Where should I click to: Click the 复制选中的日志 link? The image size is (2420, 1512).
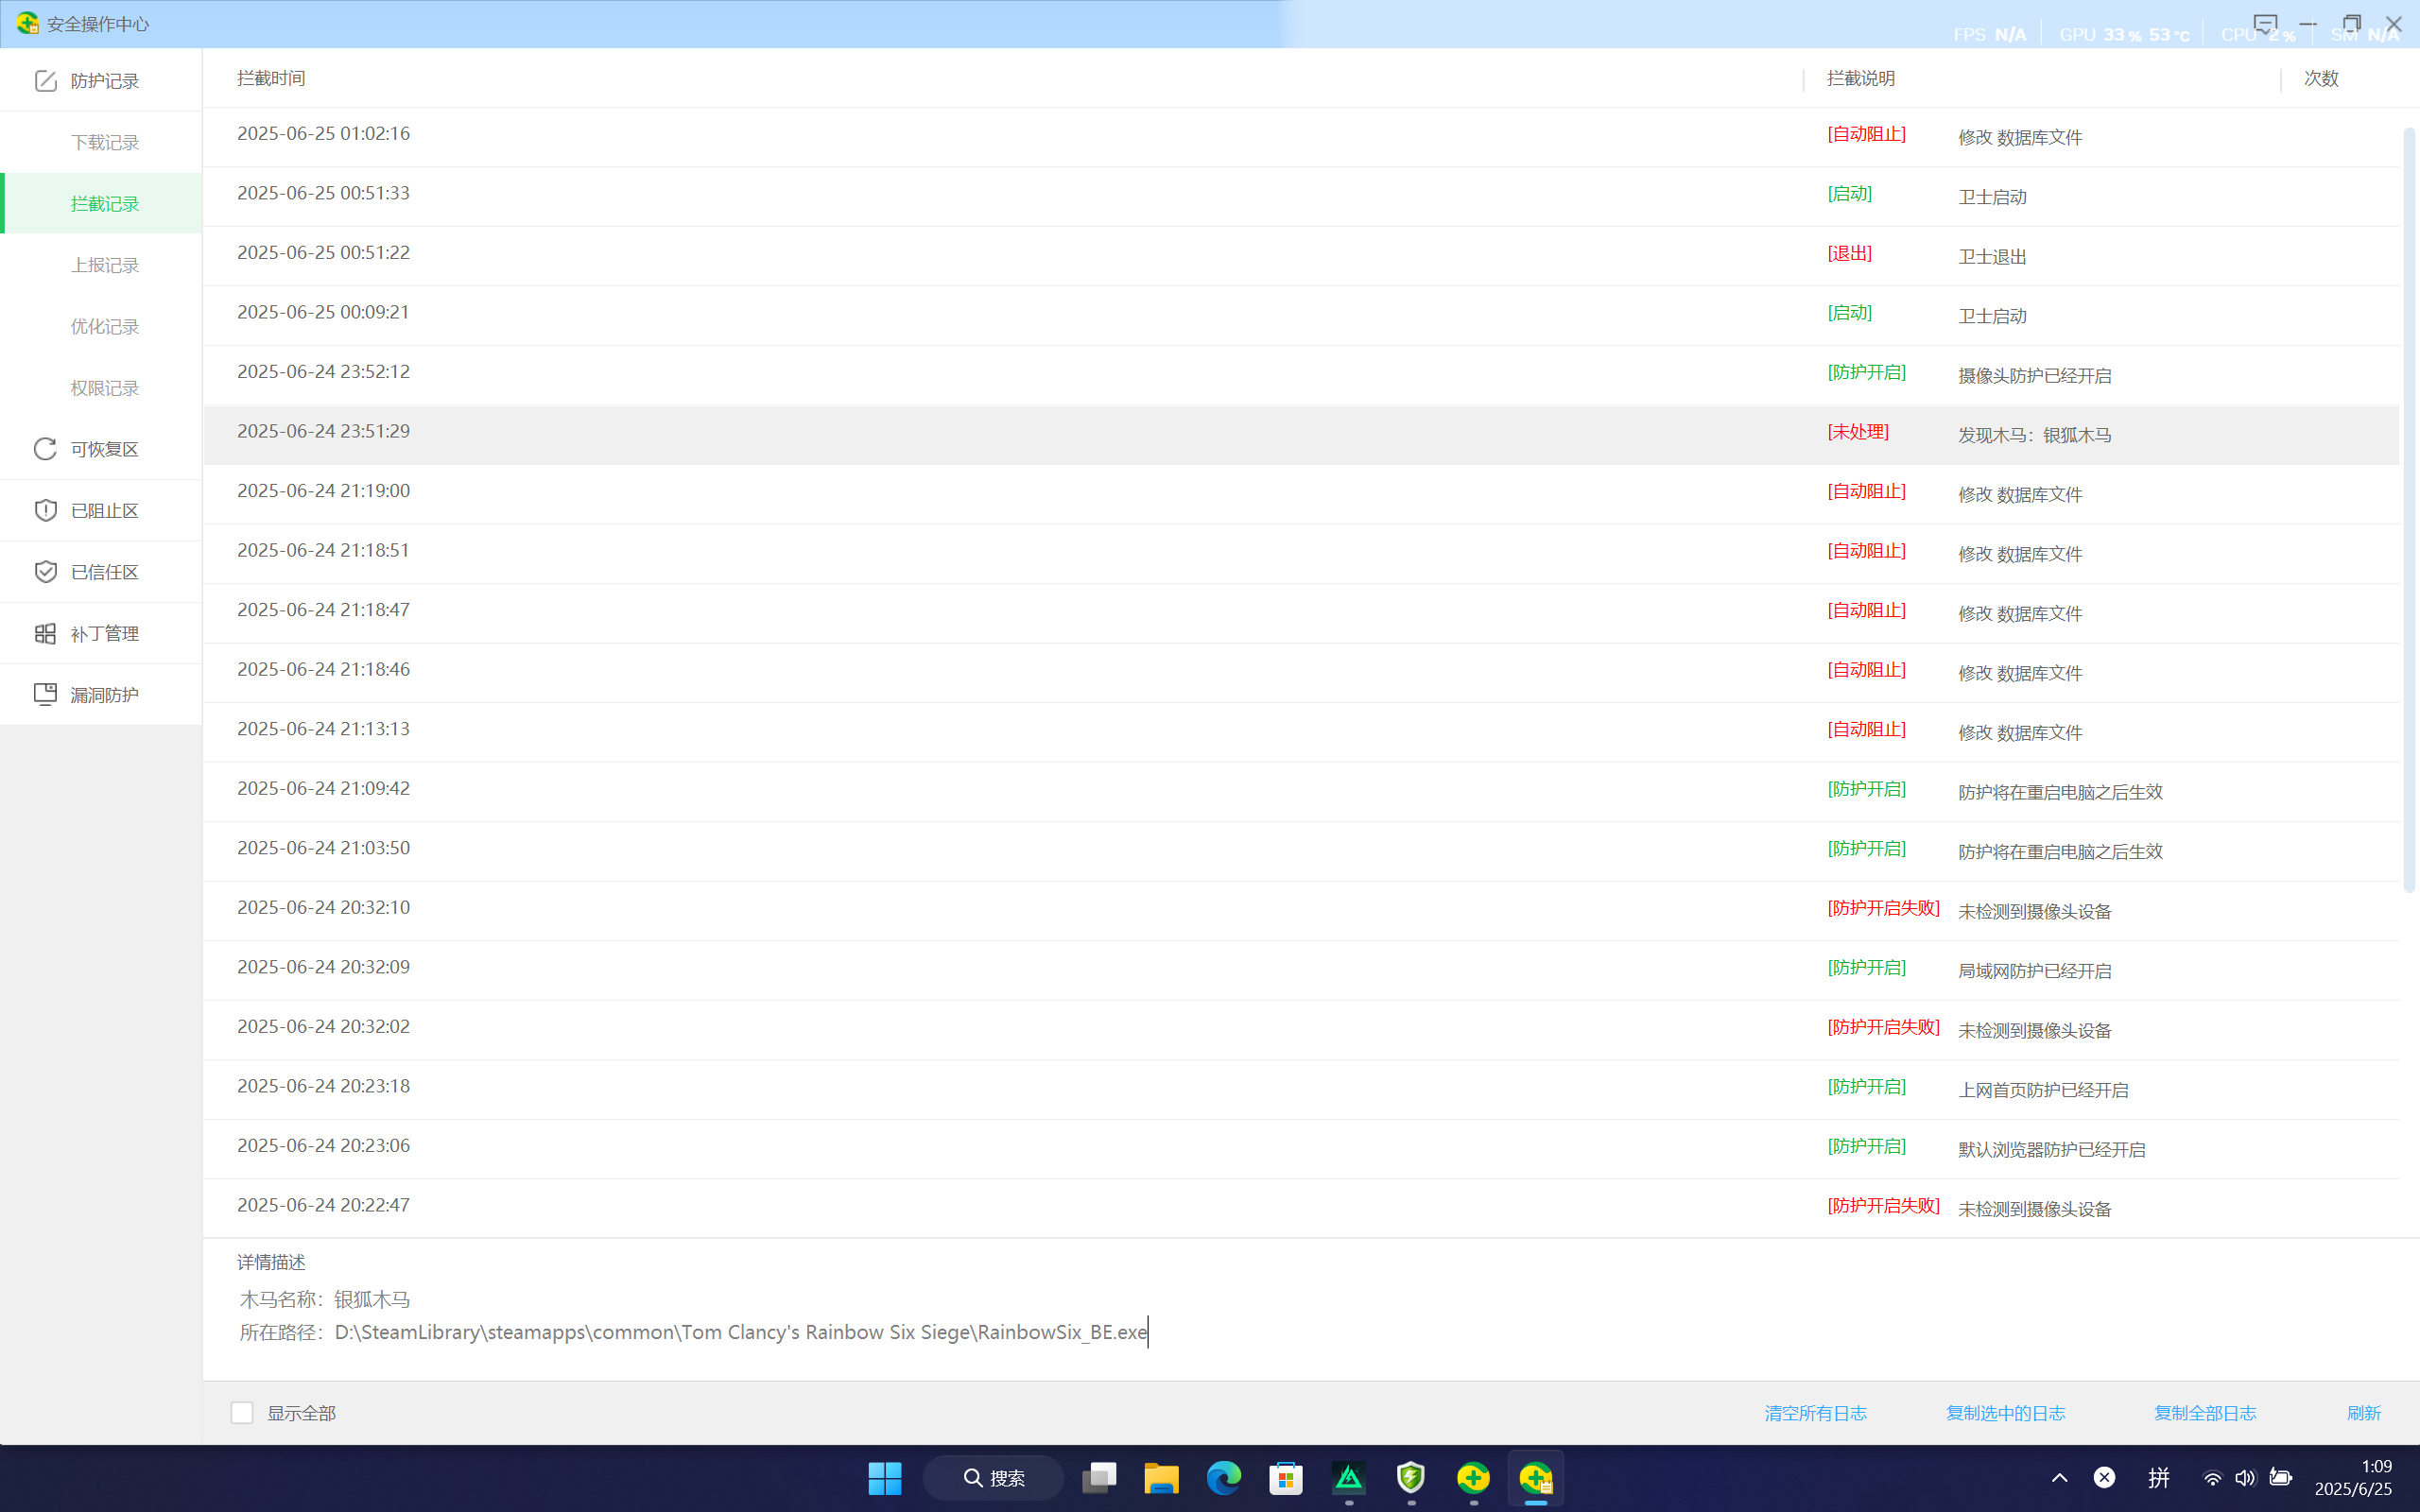pos(2005,1412)
